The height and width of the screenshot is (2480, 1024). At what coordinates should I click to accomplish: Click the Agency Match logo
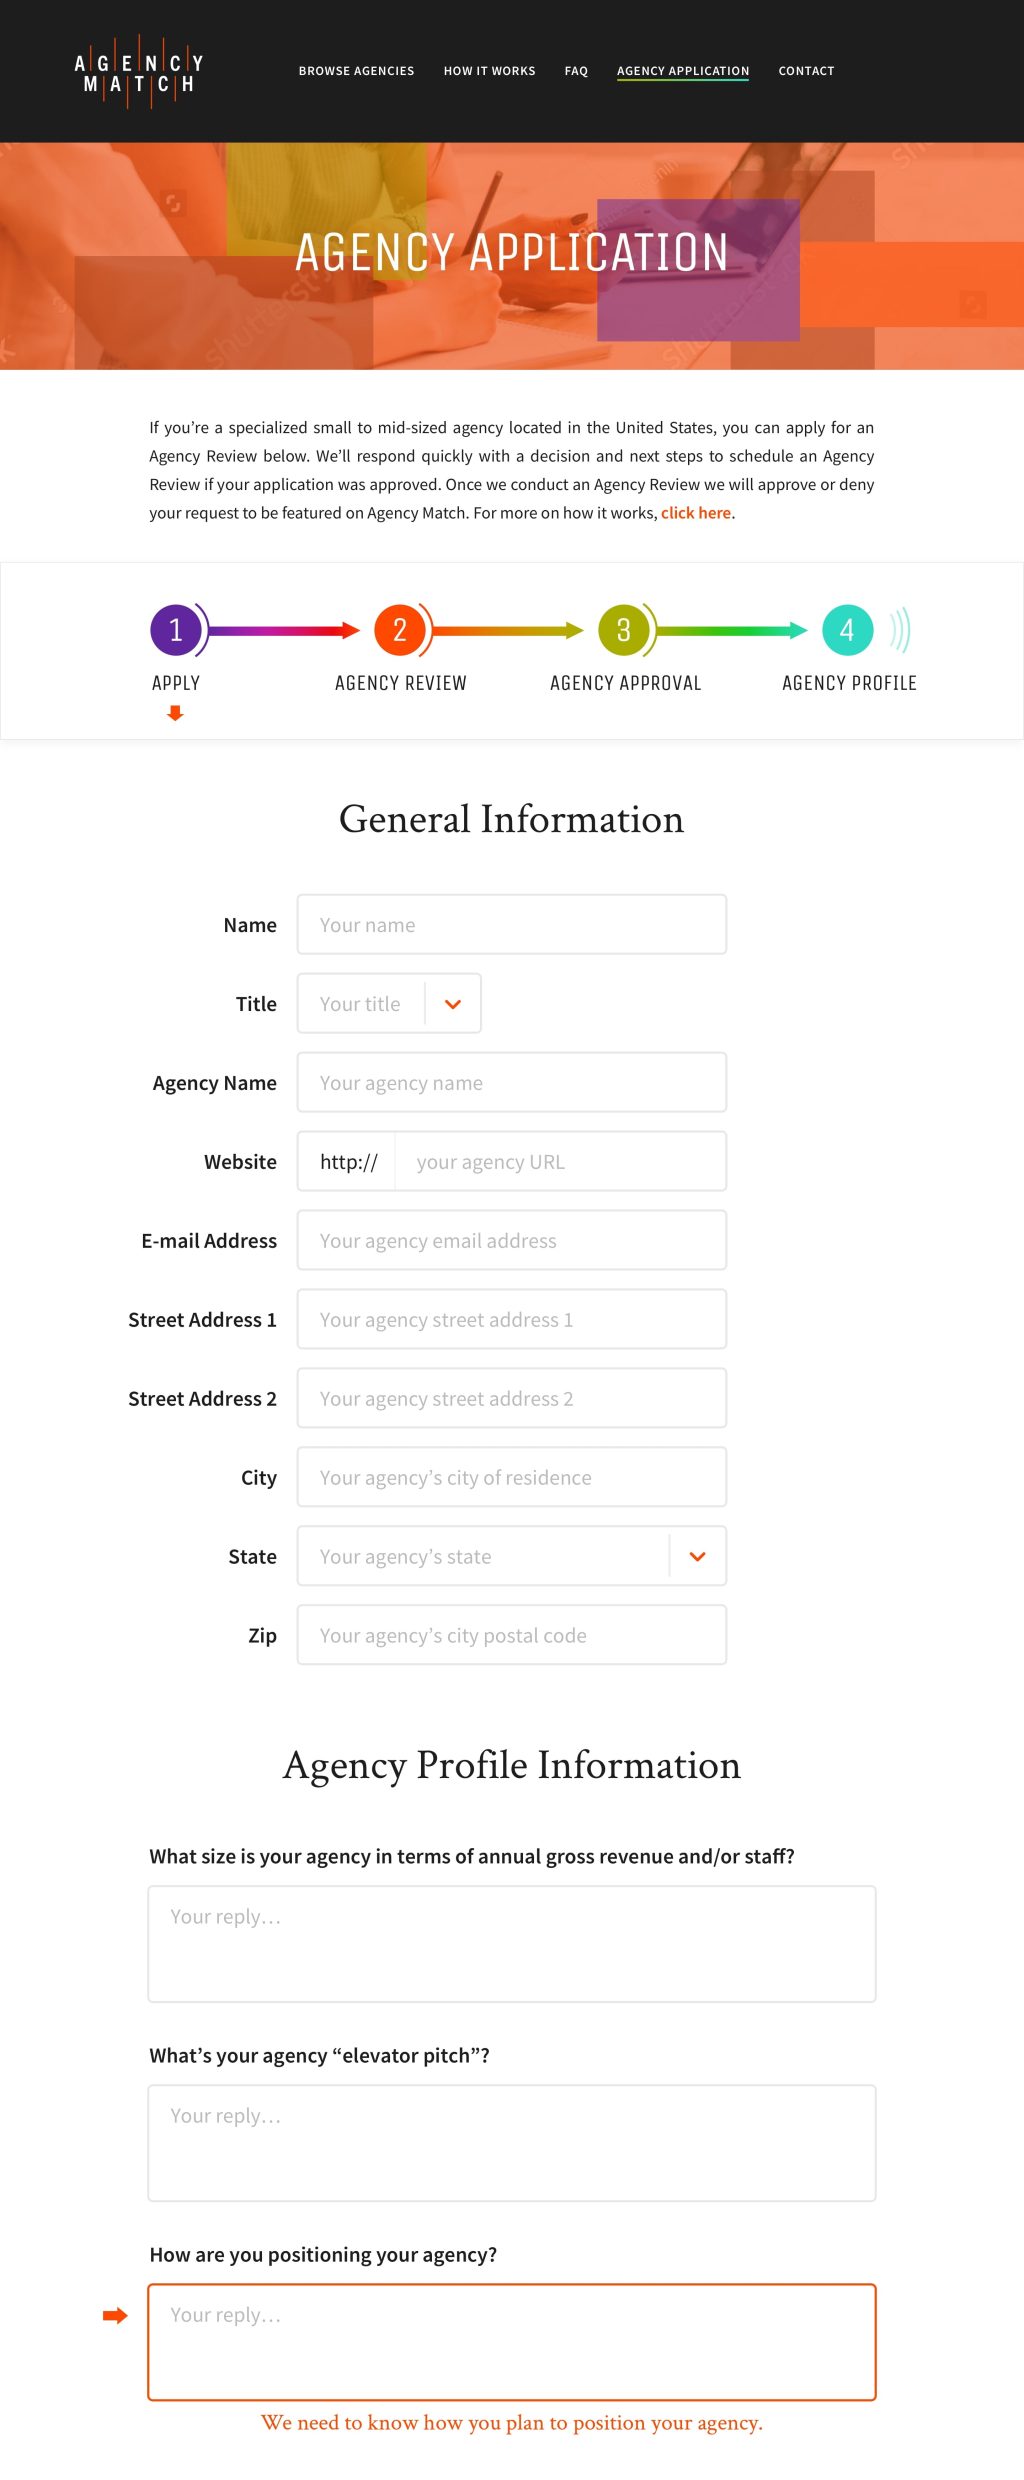coord(137,70)
